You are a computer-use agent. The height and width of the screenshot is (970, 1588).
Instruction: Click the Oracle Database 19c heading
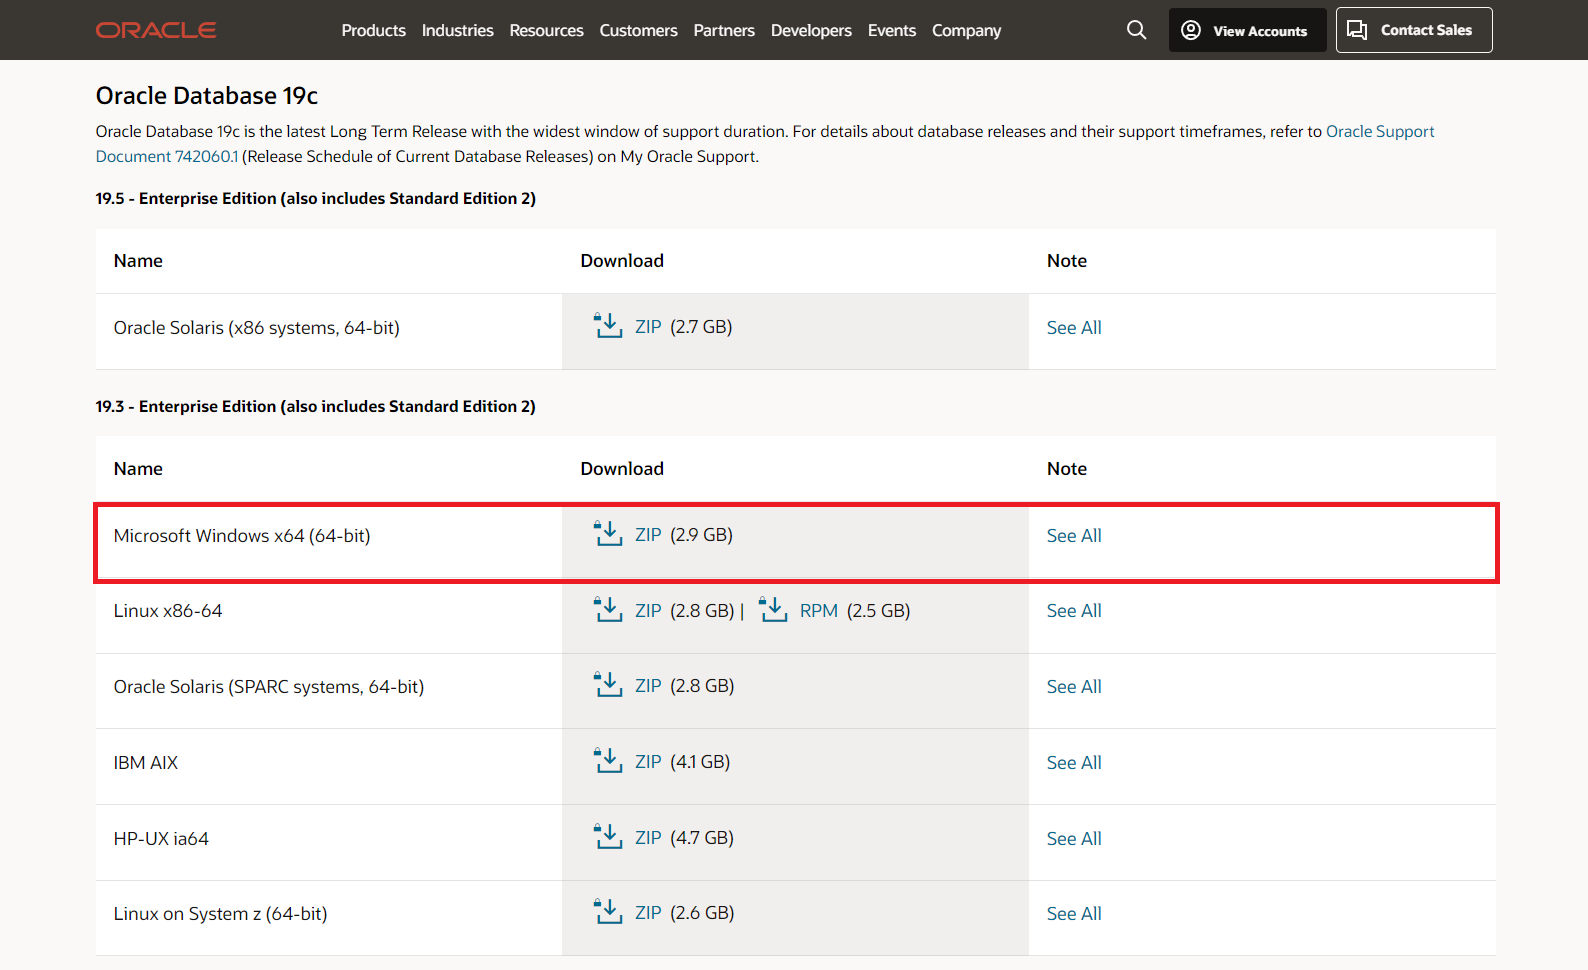tap(207, 96)
